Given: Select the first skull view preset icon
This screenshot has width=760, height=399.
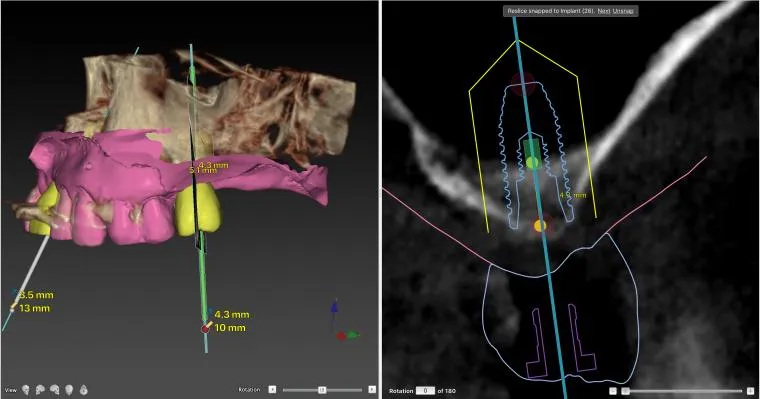Looking at the screenshot, I should point(26,389).
